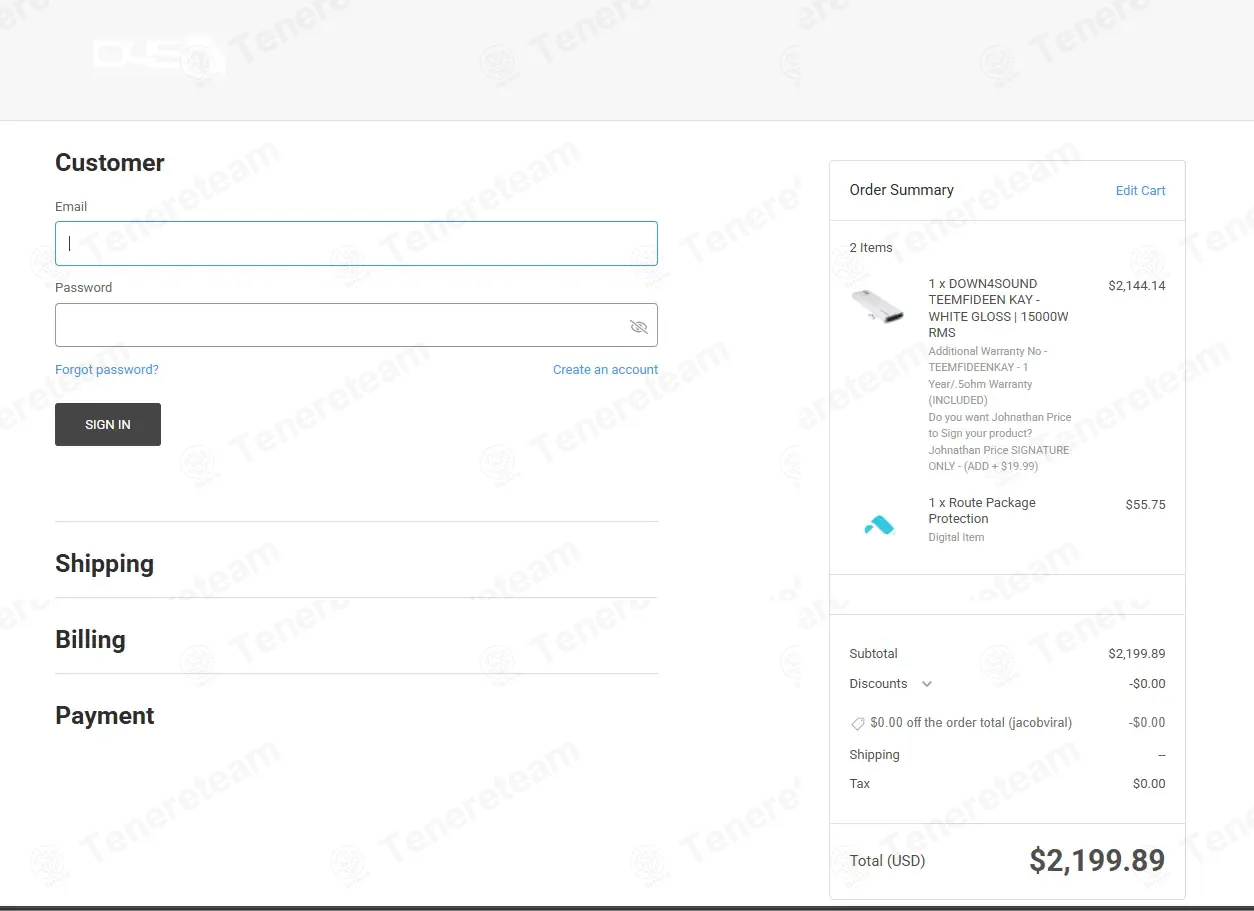The height and width of the screenshot is (911, 1254).
Task: Click the '2 Items' count text
Action: click(871, 248)
